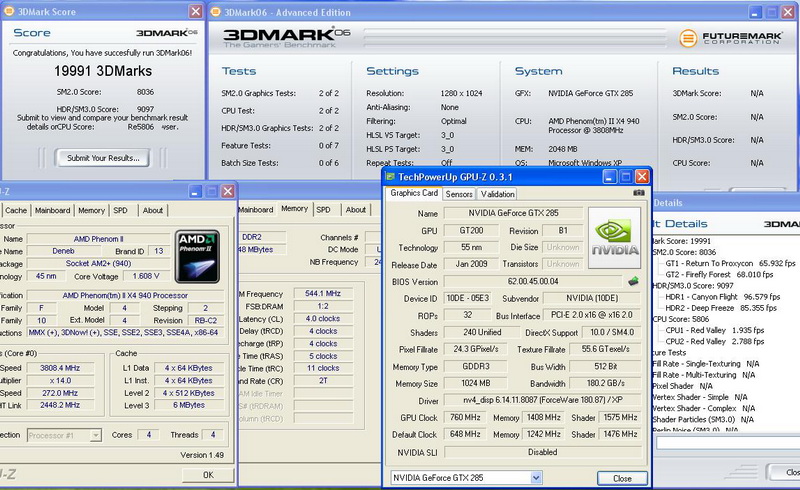Select GT2 - Firefly Forest result

point(719,275)
